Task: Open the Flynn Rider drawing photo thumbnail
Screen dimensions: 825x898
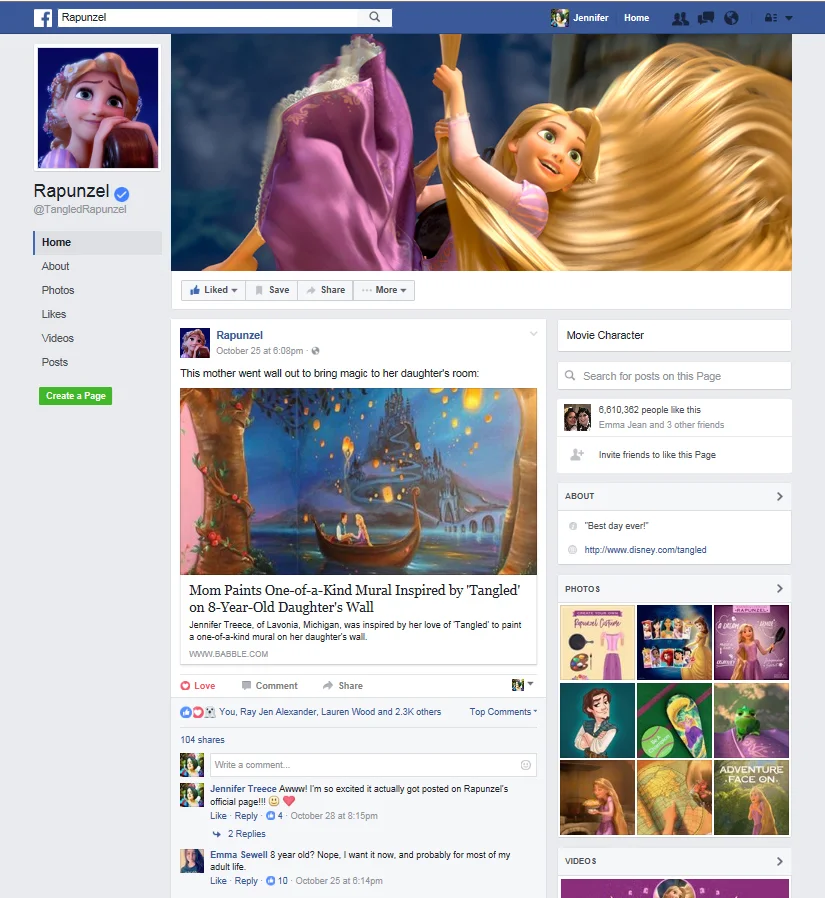Action: (x=597, y=720)
